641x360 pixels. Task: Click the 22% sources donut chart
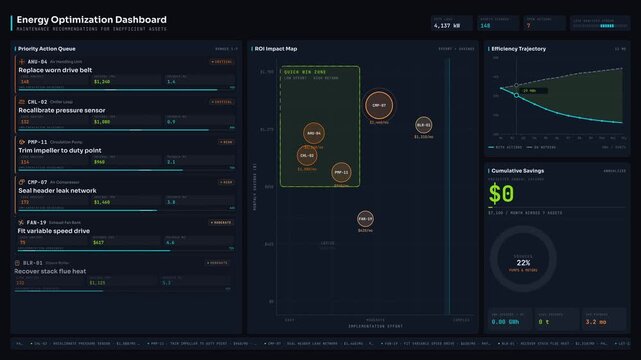click(523, 259)
